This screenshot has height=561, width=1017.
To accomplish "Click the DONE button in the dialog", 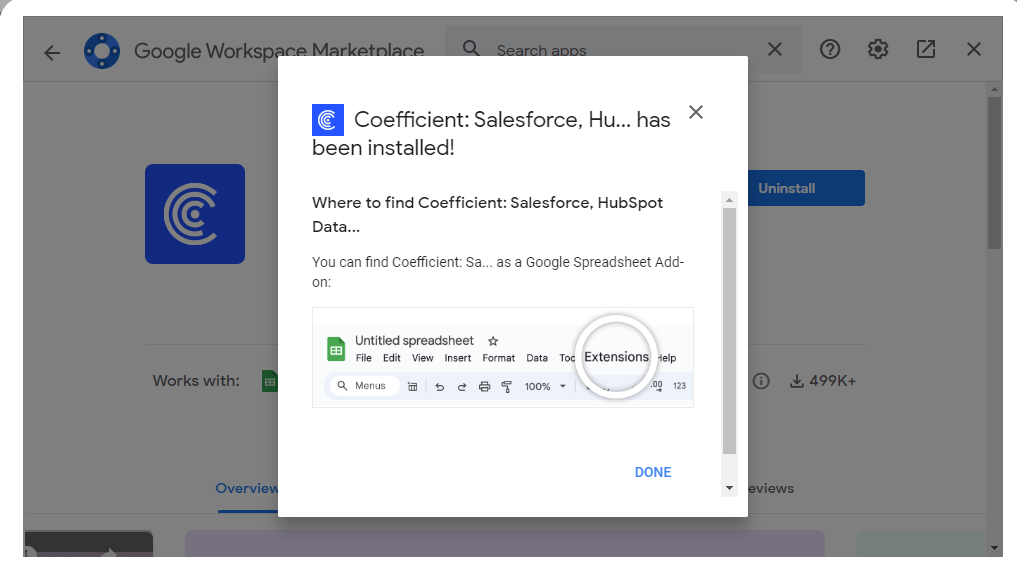I will [652, 472].
